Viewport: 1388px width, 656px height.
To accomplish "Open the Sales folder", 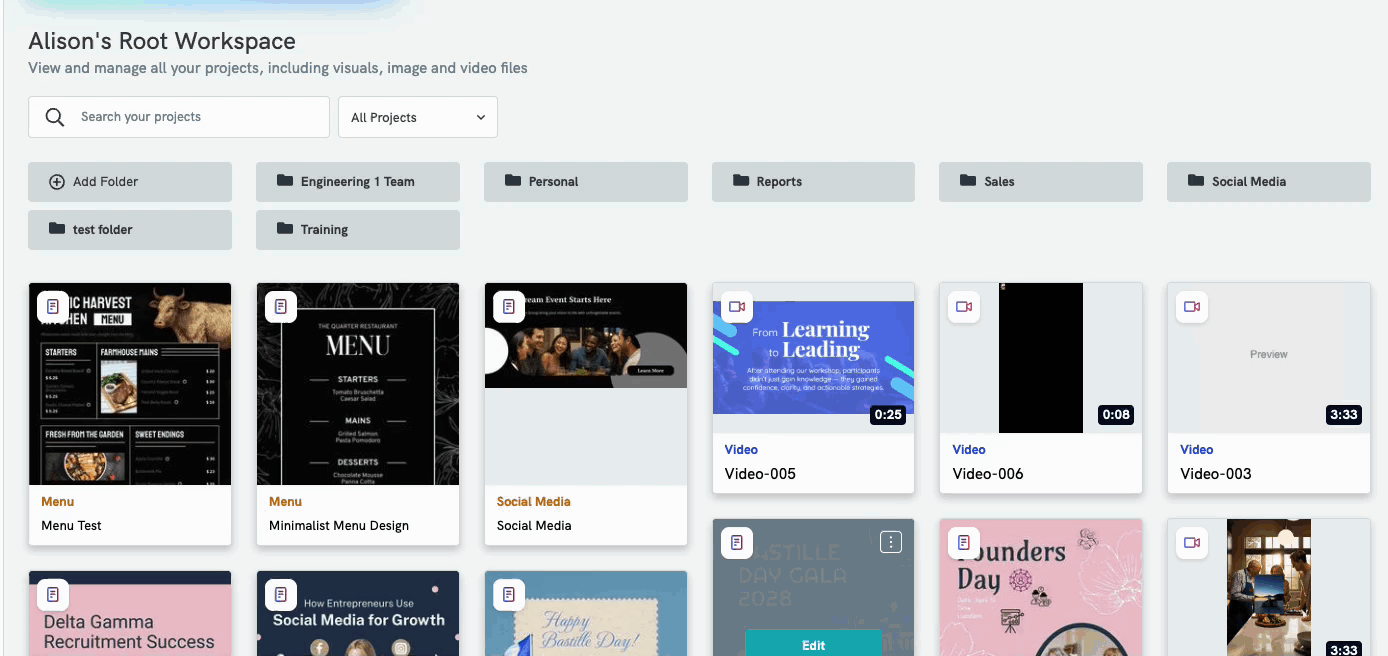I will tap(1041, 182).
